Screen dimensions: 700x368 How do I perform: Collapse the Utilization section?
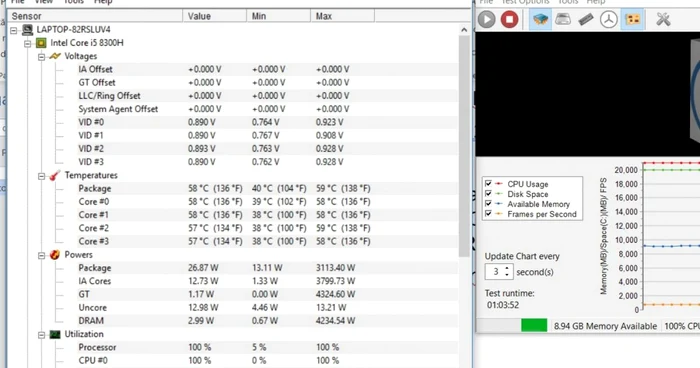42,335
